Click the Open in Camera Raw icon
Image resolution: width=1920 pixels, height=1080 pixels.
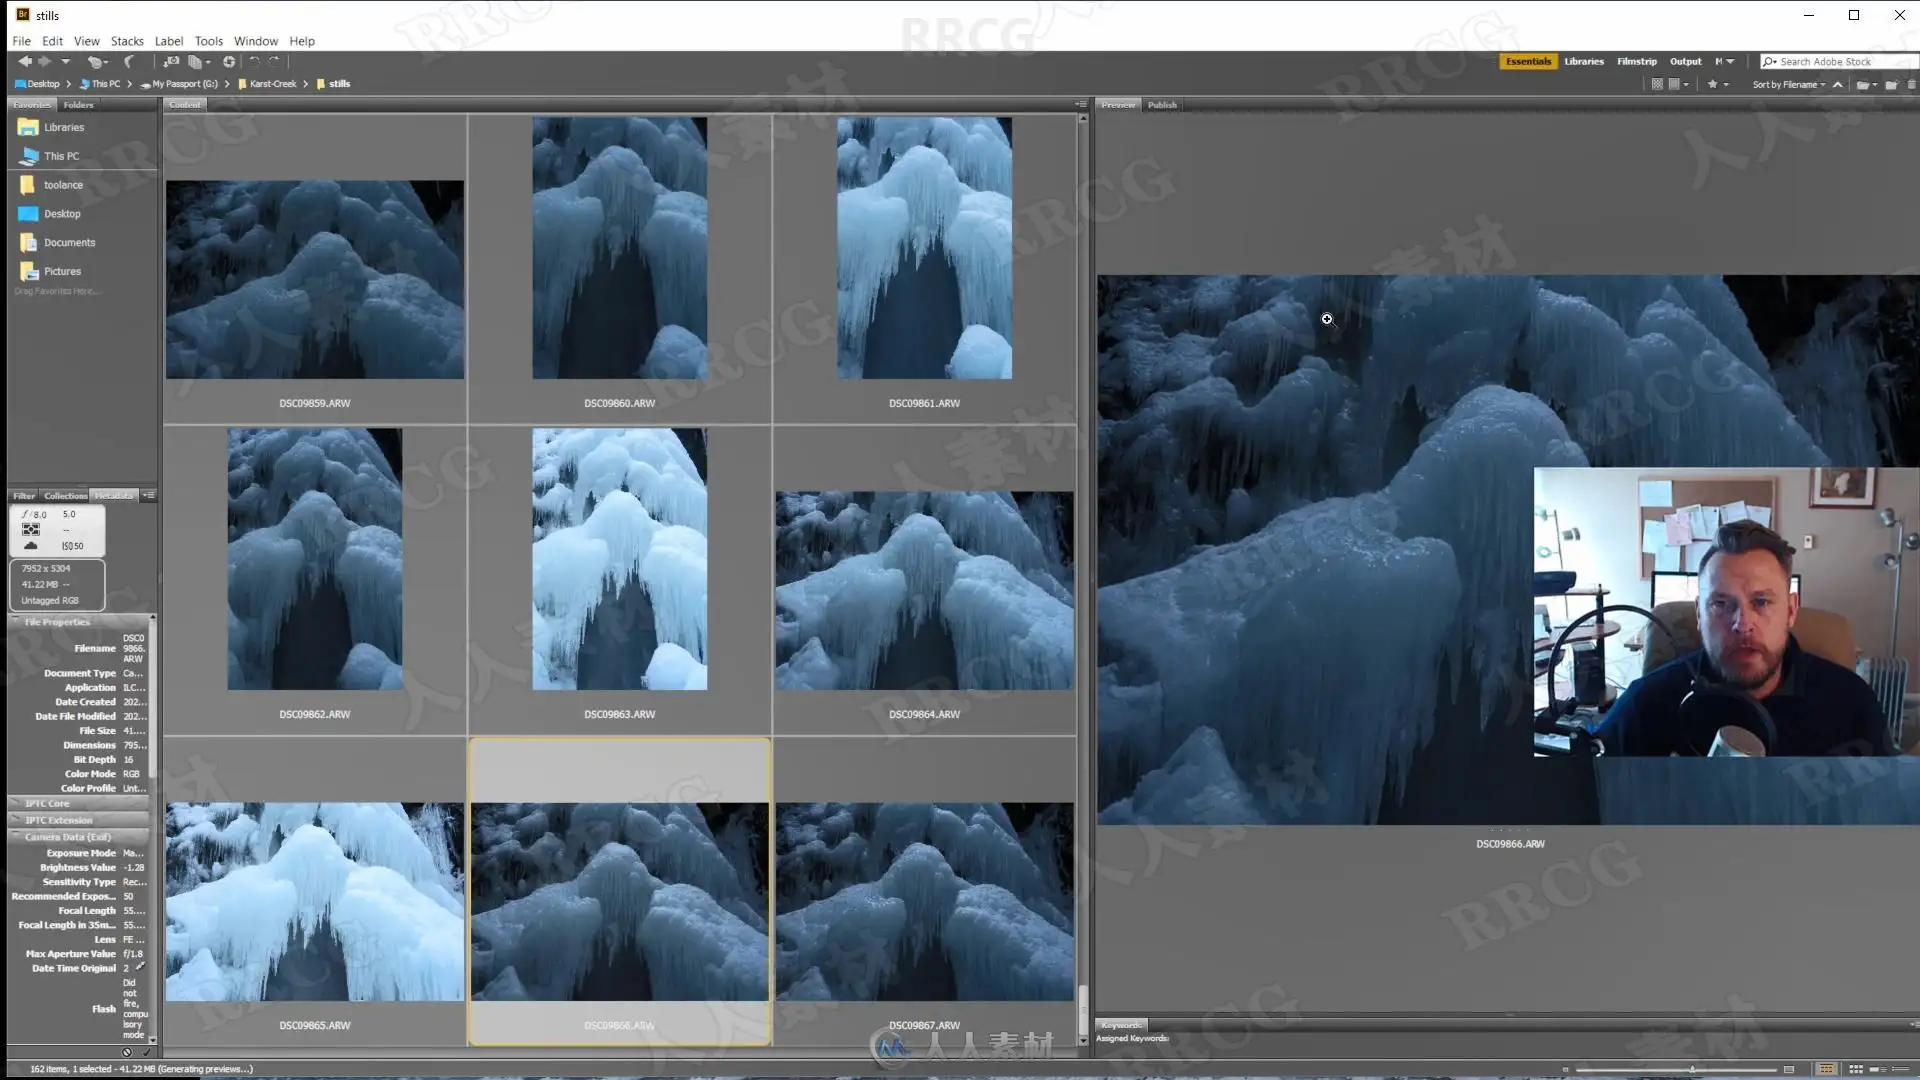pos(229,62)
